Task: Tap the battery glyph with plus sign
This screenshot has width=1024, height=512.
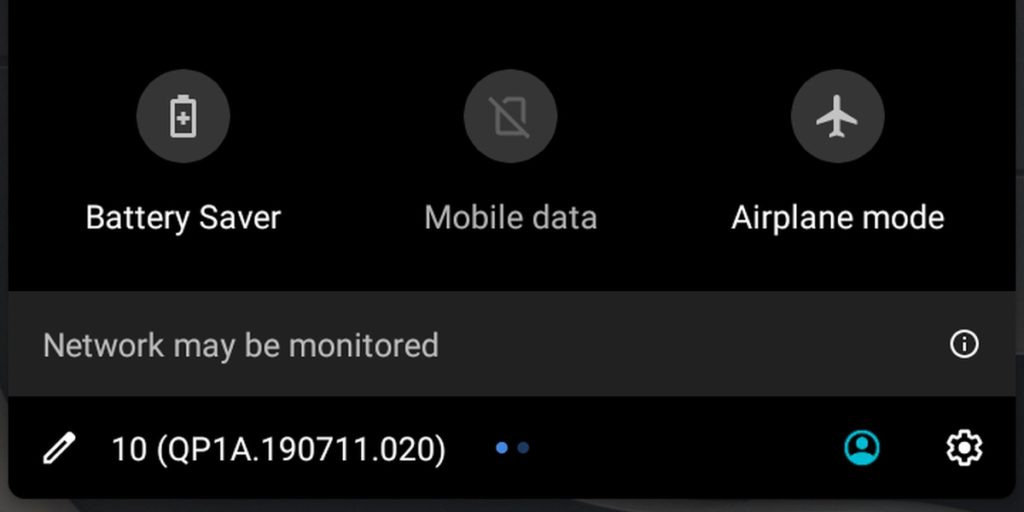Action: coord(183,116)
